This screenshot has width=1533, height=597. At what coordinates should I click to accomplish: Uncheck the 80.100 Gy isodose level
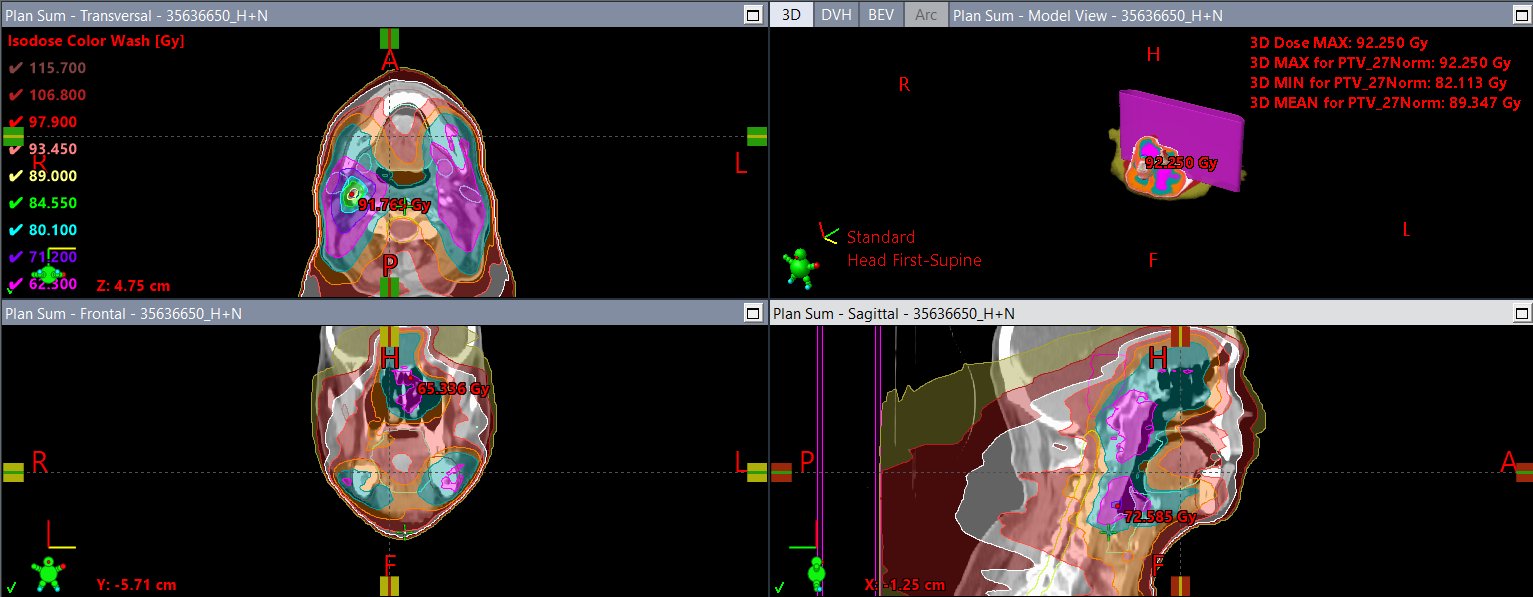click(x=16, y=230)
